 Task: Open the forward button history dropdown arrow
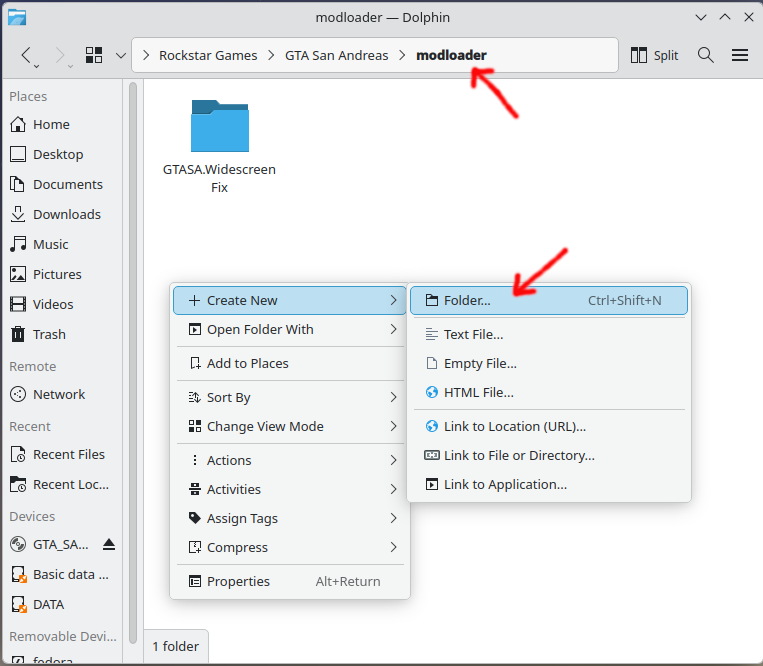(70, 66)
